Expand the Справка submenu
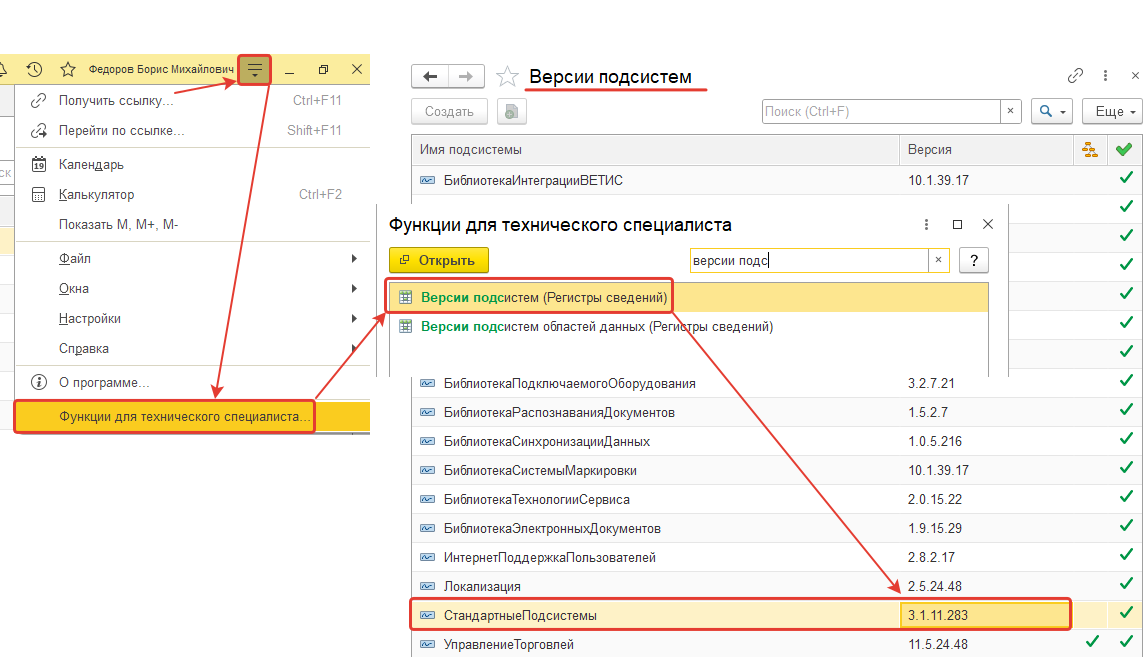This screenshot has height=657, width=1143. click(x=192, y=349)
